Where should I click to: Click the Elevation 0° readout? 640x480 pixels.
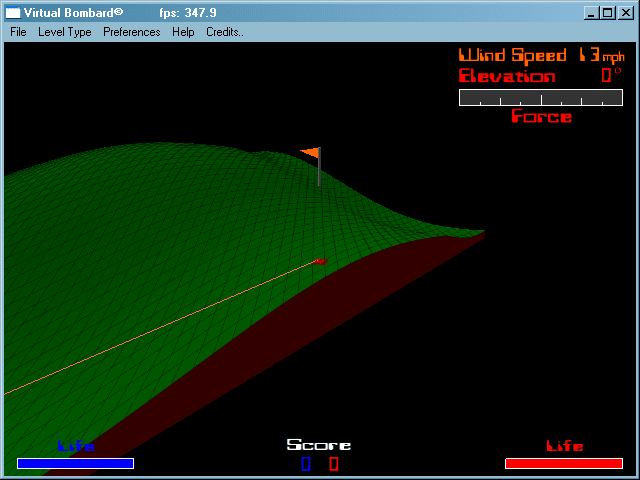tap(540, 76)
